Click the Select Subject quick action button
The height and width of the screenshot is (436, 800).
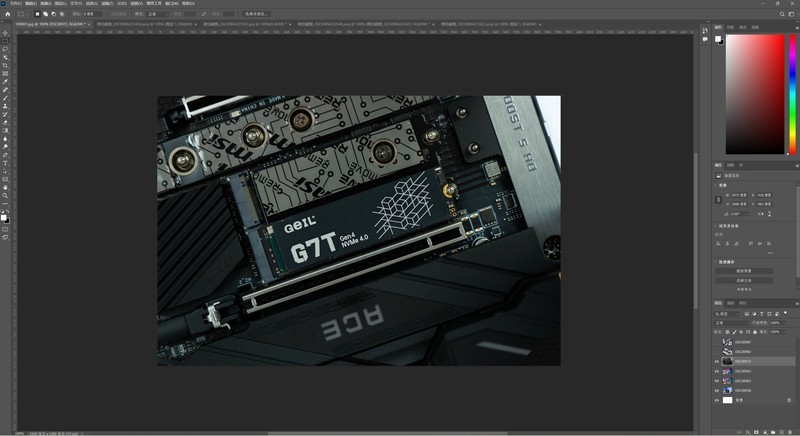coord(744,280)
